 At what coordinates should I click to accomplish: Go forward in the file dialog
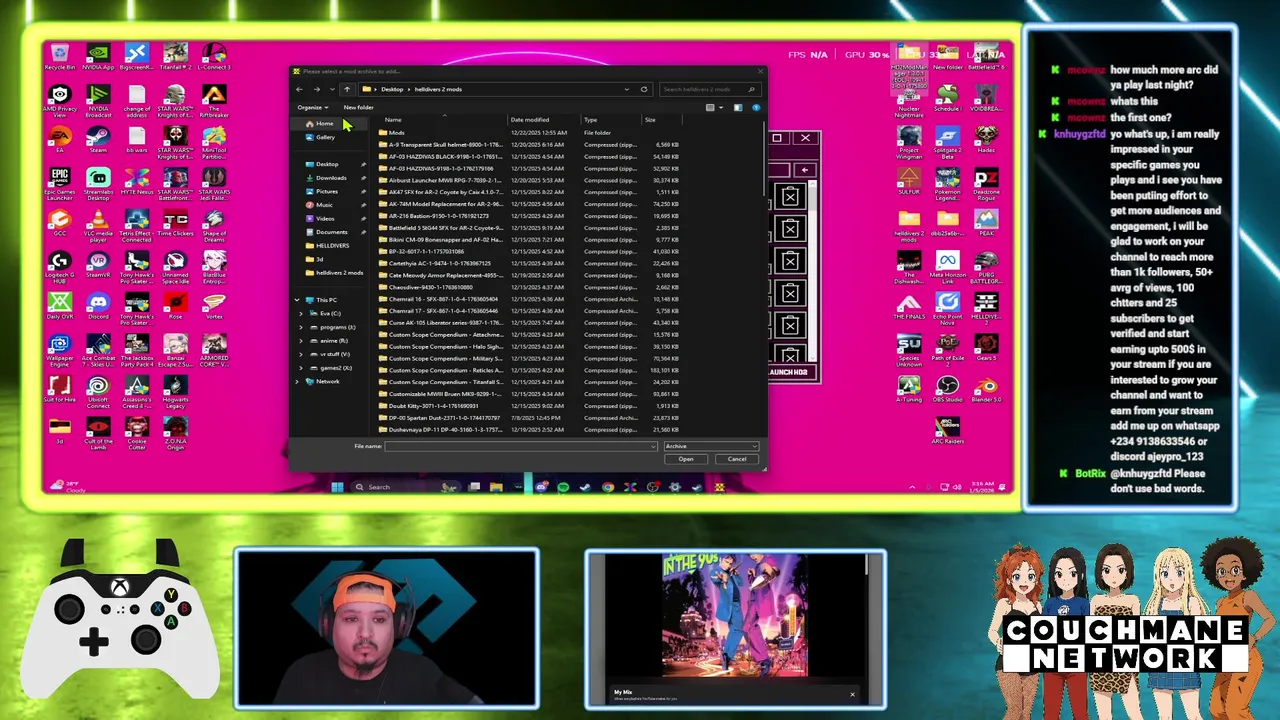[x=317, y=89]
